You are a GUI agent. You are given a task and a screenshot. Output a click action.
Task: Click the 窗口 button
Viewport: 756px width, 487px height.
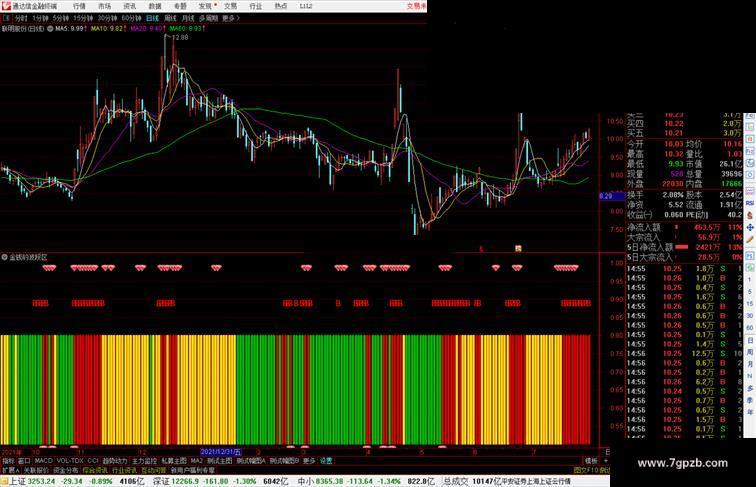(x=24, y=461)
